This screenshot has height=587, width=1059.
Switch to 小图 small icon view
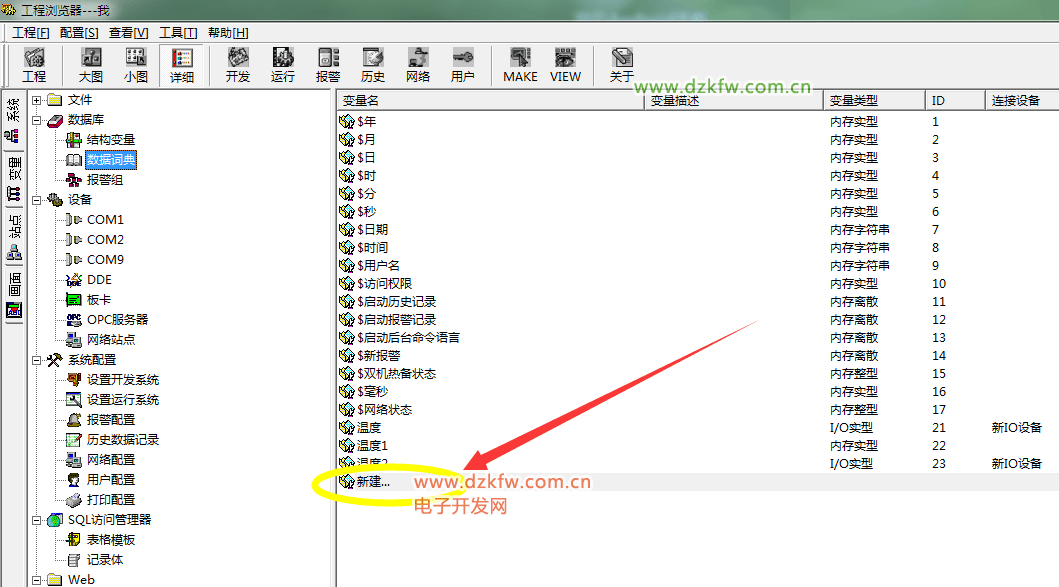pyautogui.click(x=136, y=65)
